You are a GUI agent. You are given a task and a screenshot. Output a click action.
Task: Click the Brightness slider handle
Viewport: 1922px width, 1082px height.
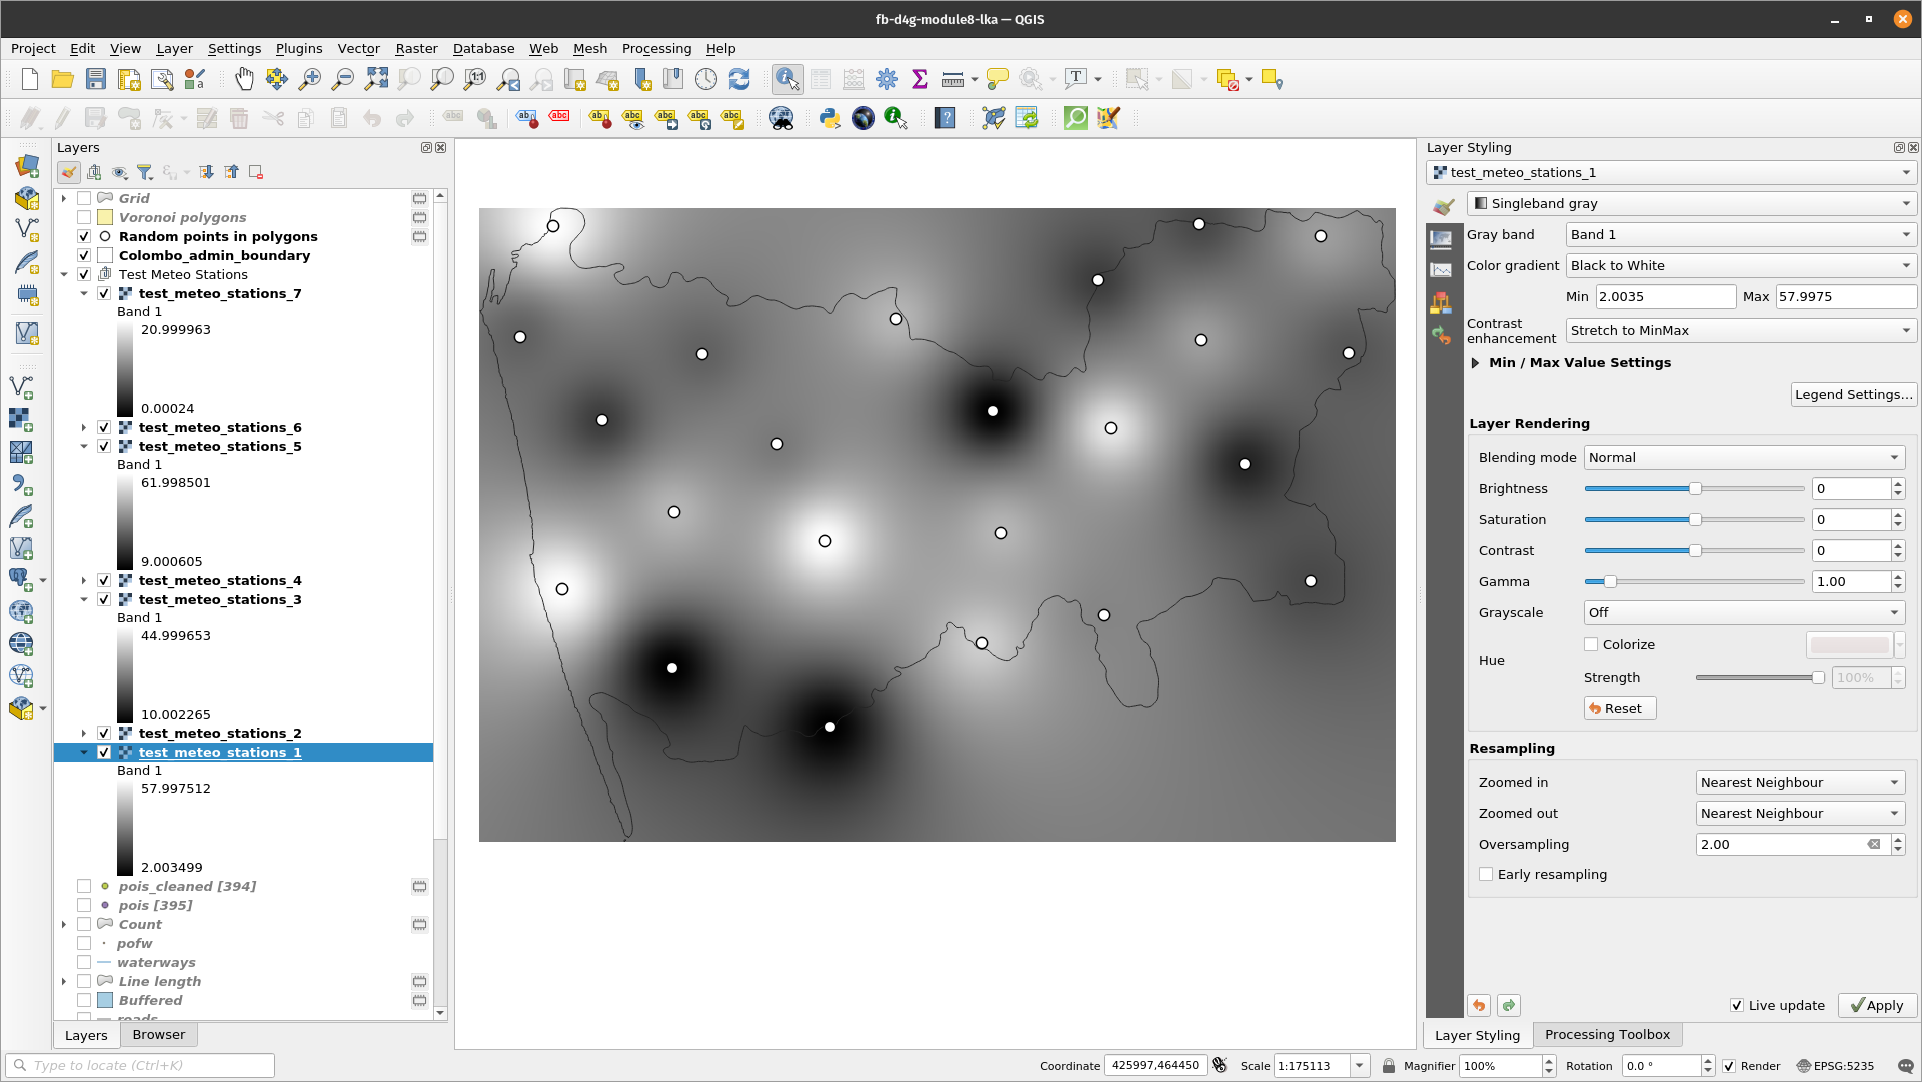click(1695, 488)
